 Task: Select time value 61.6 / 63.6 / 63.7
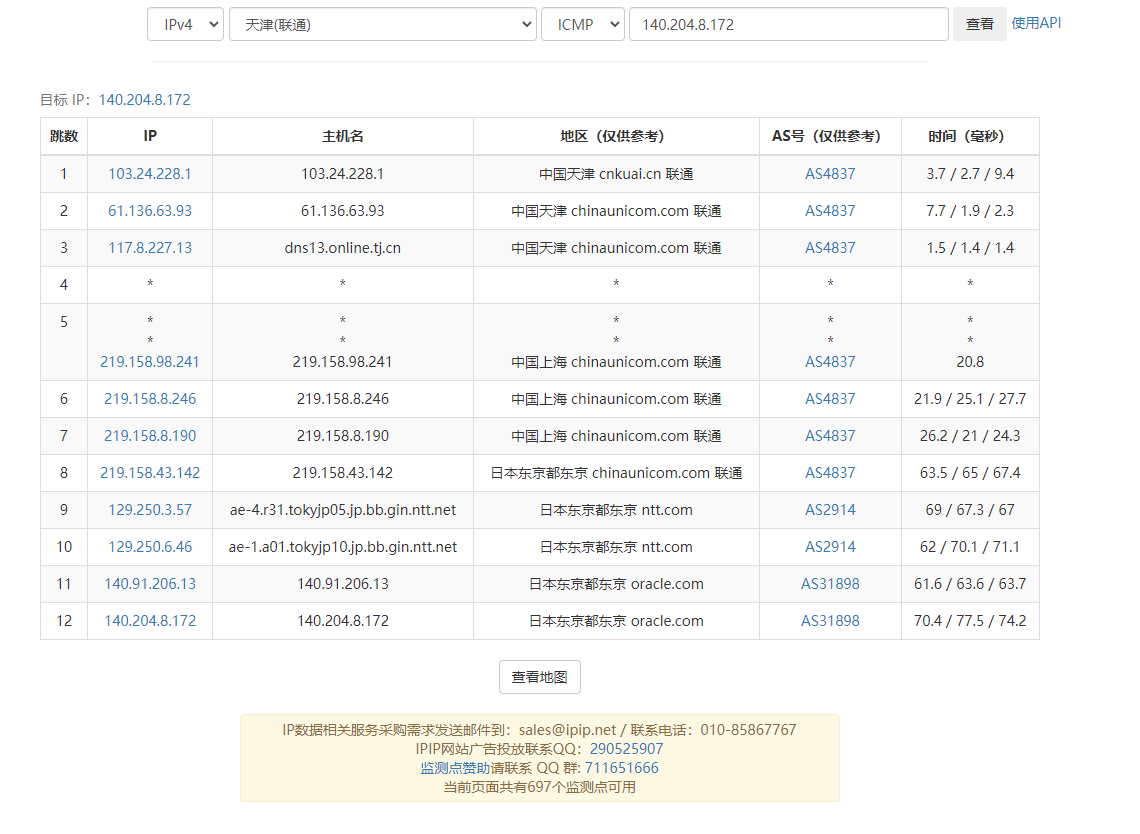(x=970, y=584)
